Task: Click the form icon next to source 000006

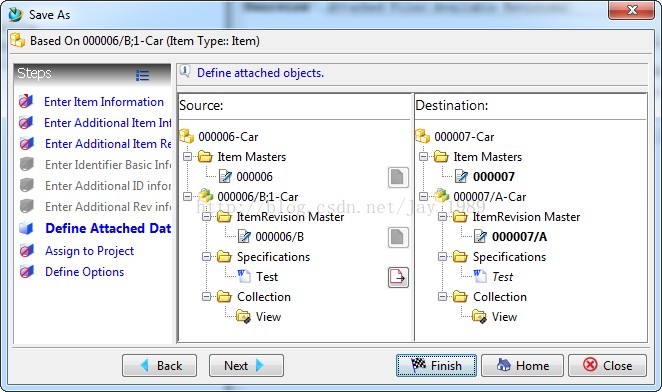Action: (x=225, y=176)
